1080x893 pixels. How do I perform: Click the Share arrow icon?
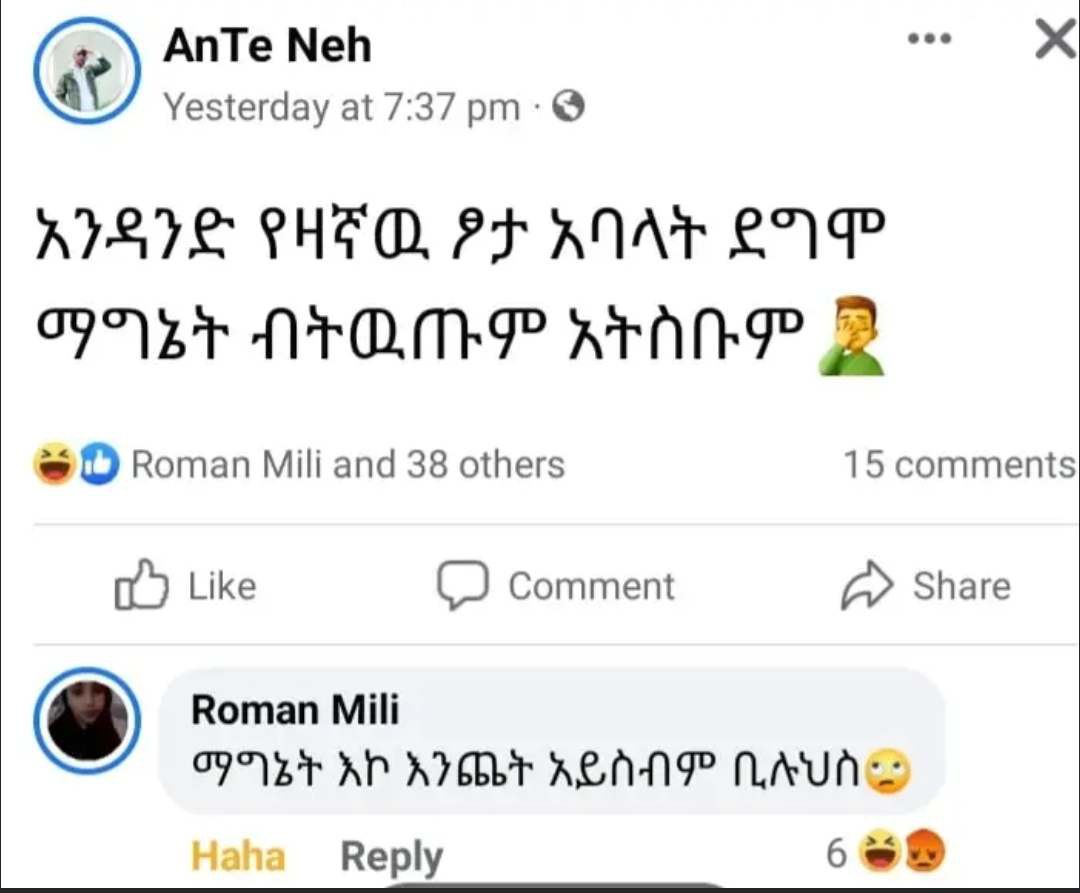click(866, 585)
